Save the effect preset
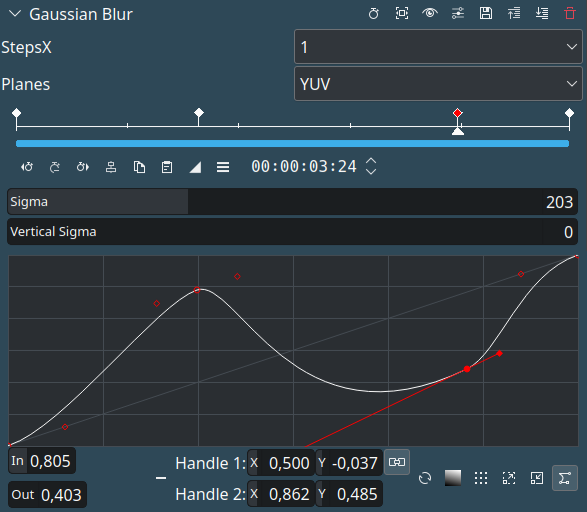The image size is (587, 512). pos(486,13)
